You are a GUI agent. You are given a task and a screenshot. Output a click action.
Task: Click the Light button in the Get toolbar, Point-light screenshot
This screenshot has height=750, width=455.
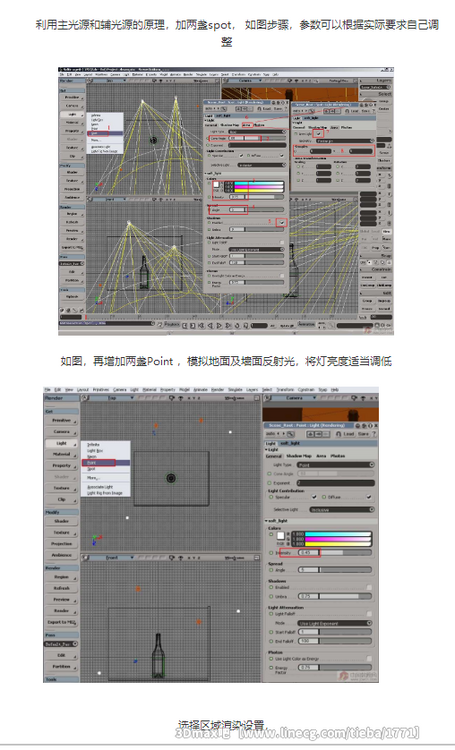point(62,443)
